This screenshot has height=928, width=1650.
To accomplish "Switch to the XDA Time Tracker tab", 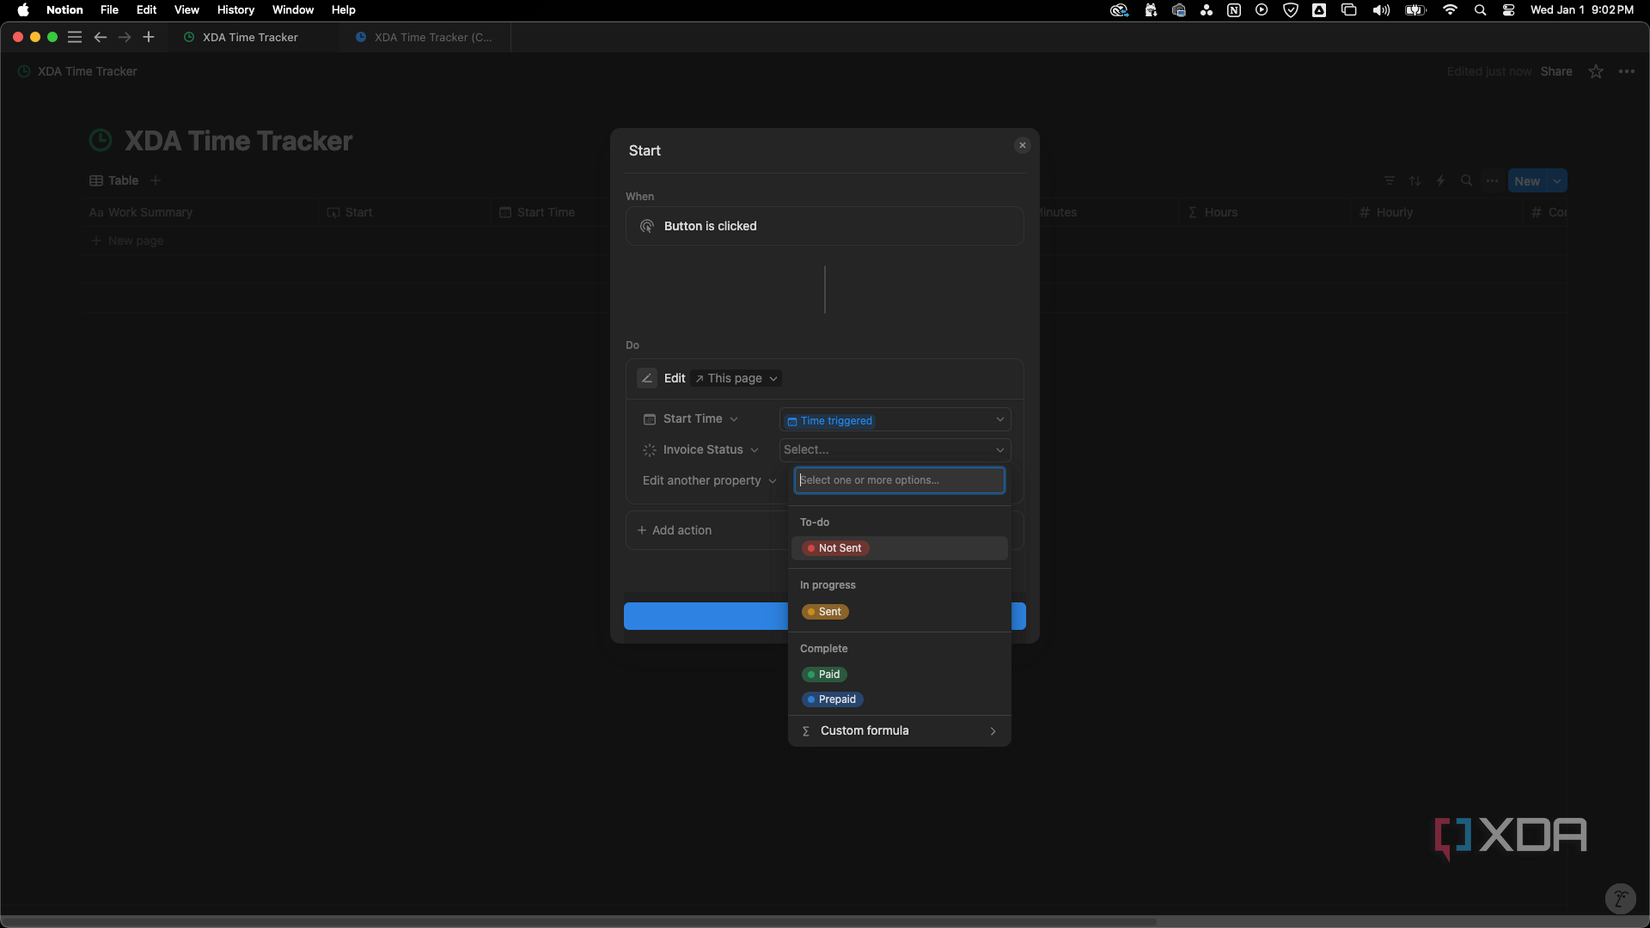I will click(250, 37).
